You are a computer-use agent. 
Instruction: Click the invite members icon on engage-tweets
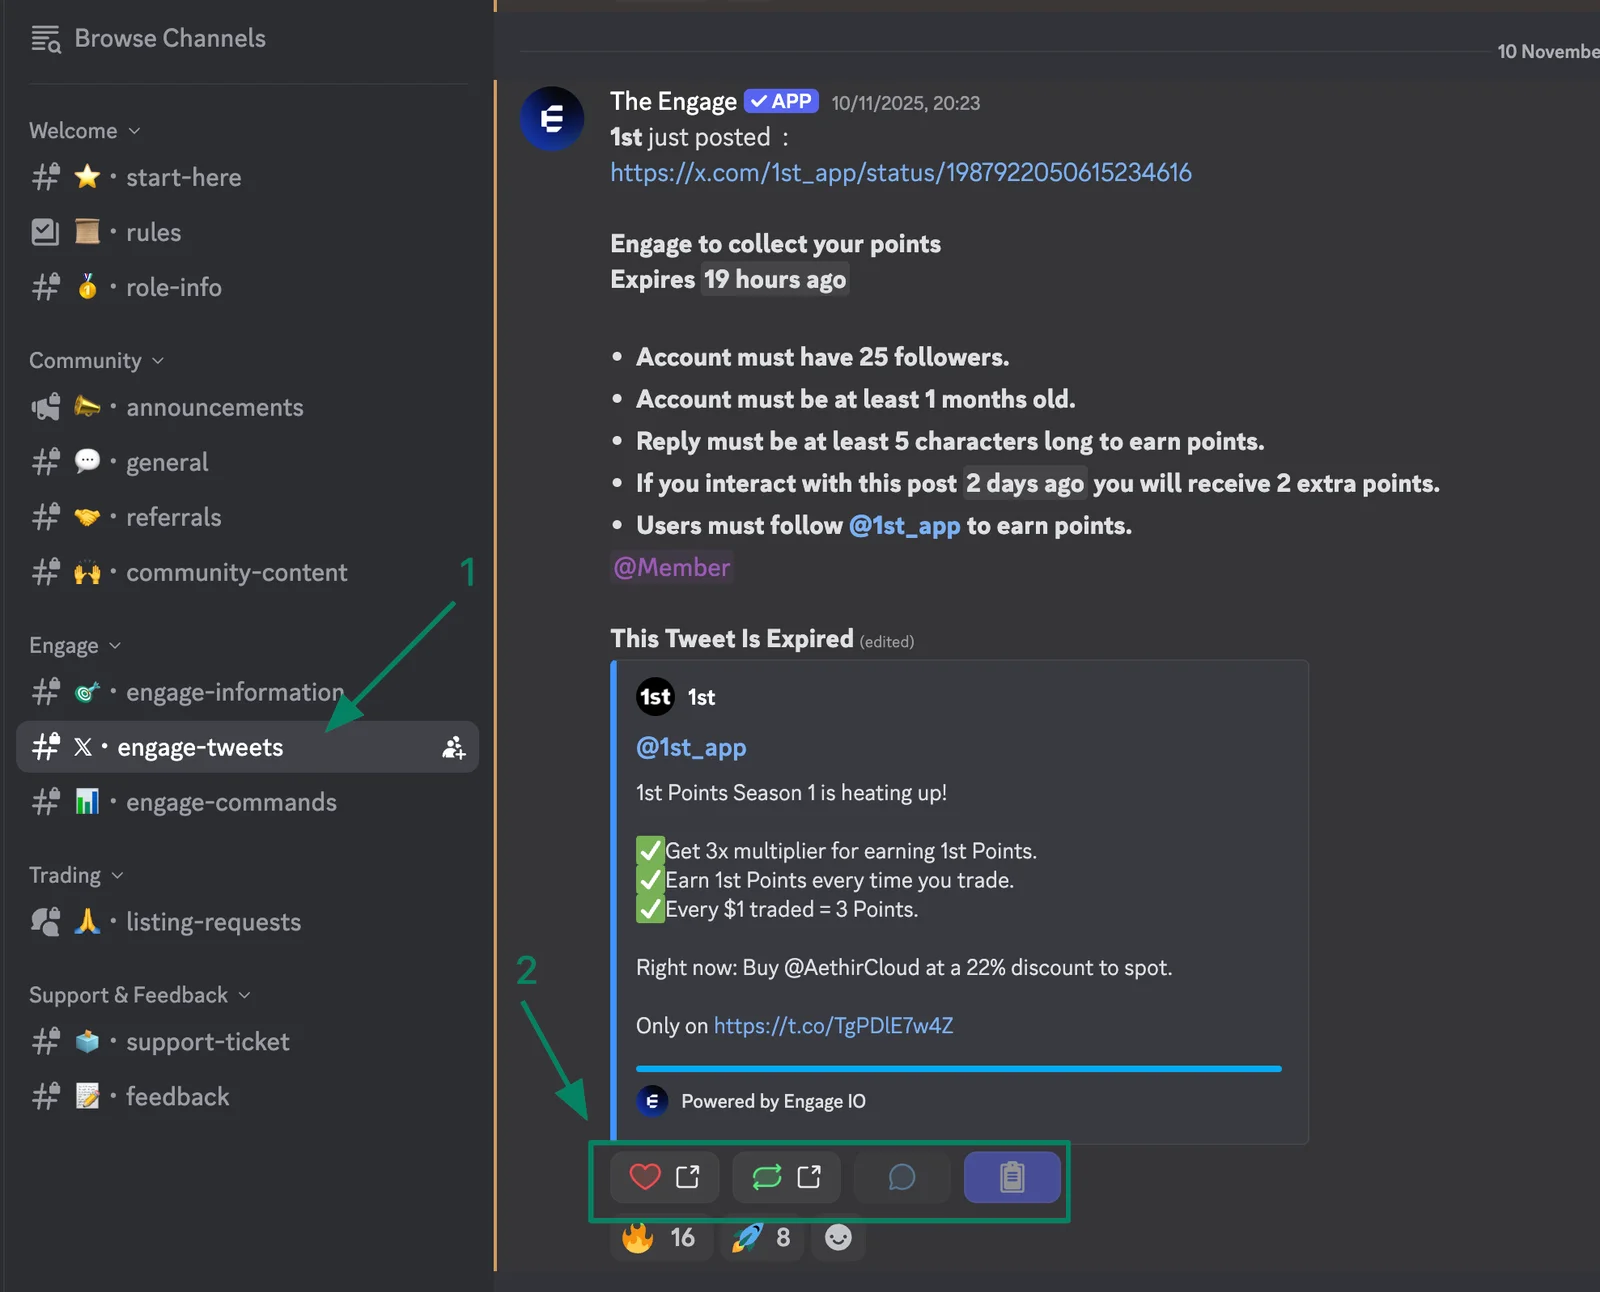point(454,747)
